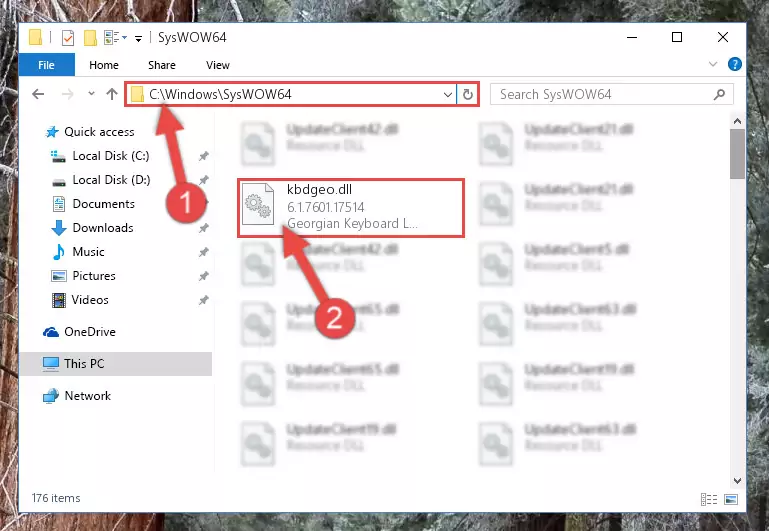
Task: Click the vertical scrollbar thumb
Action: point(737,154)
